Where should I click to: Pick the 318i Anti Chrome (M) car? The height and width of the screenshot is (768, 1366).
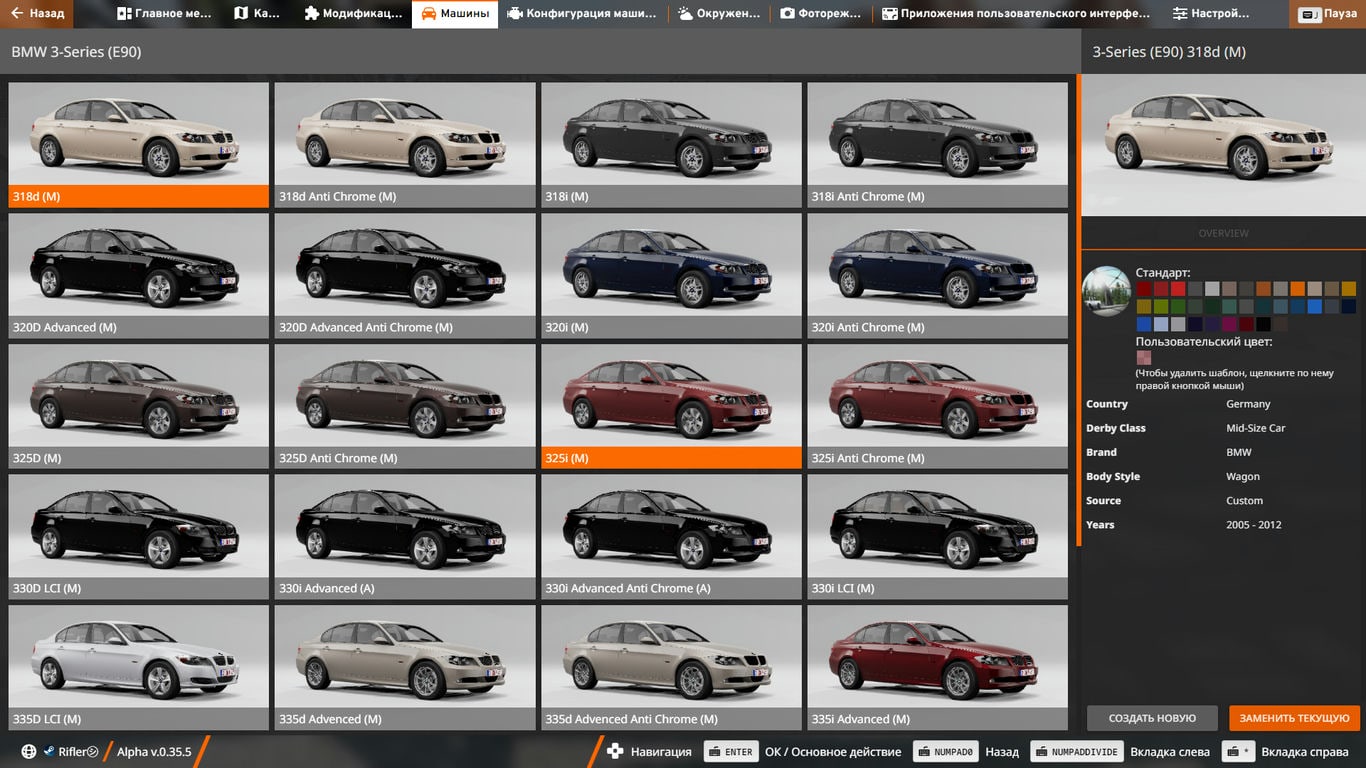(x=937, y=145)
